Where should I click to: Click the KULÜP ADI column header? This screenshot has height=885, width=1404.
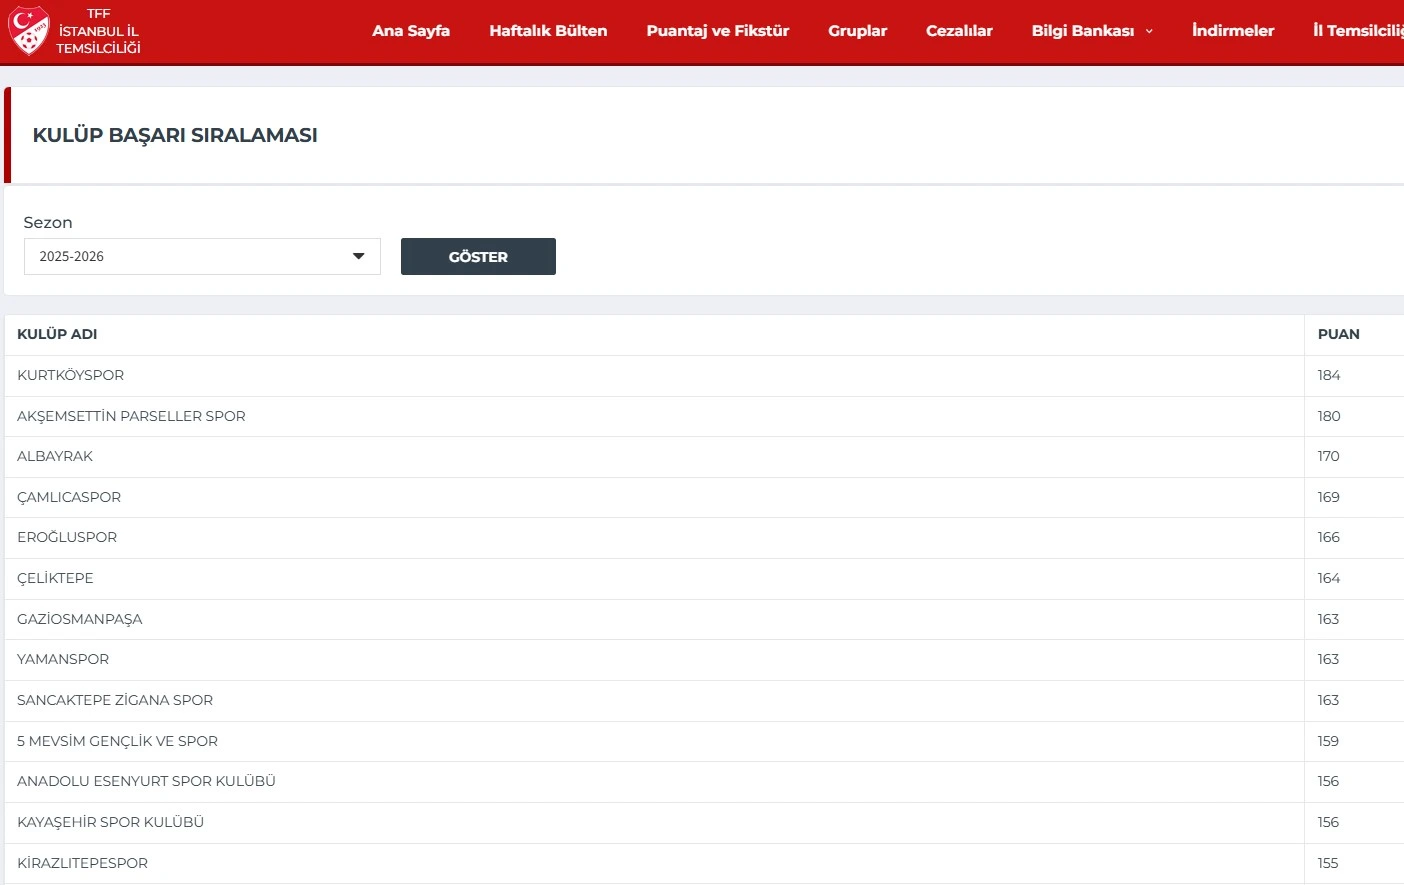[57, 334]
